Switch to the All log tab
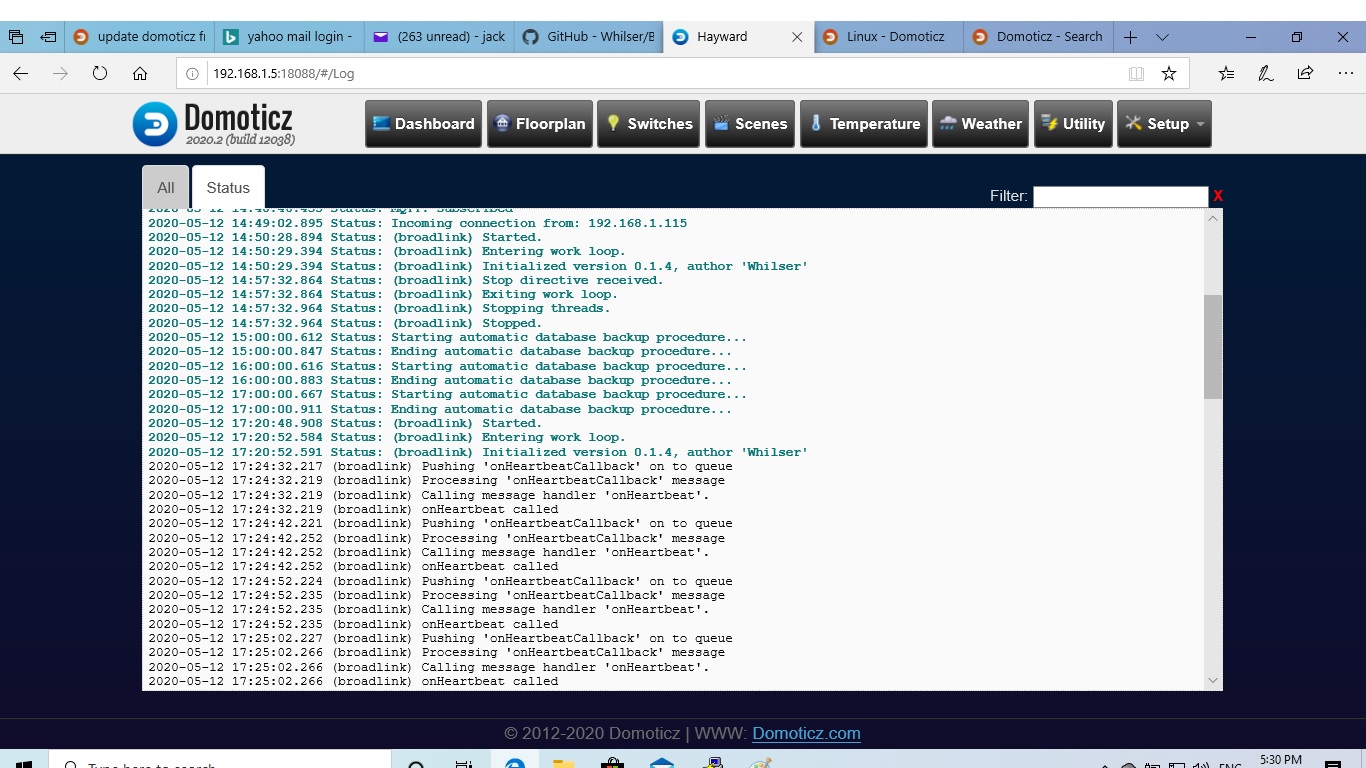Viewport: 1366px width, 768px height. pos(165,187)
